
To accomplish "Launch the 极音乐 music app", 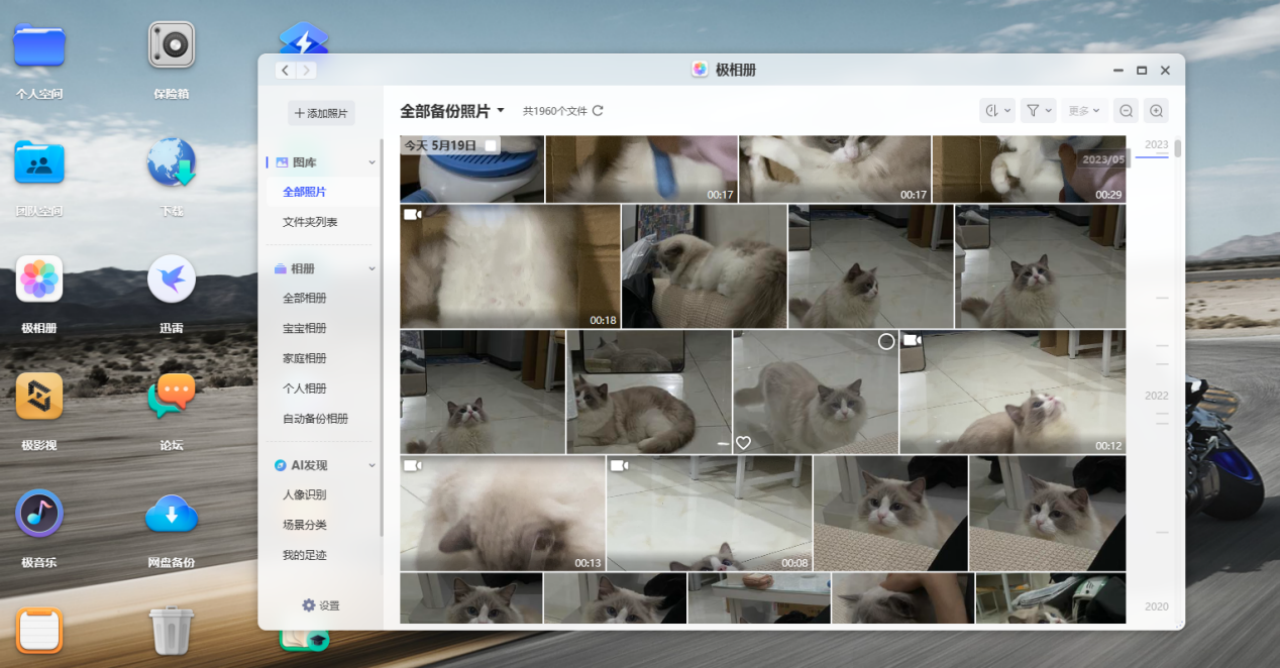I will (39, 513).
